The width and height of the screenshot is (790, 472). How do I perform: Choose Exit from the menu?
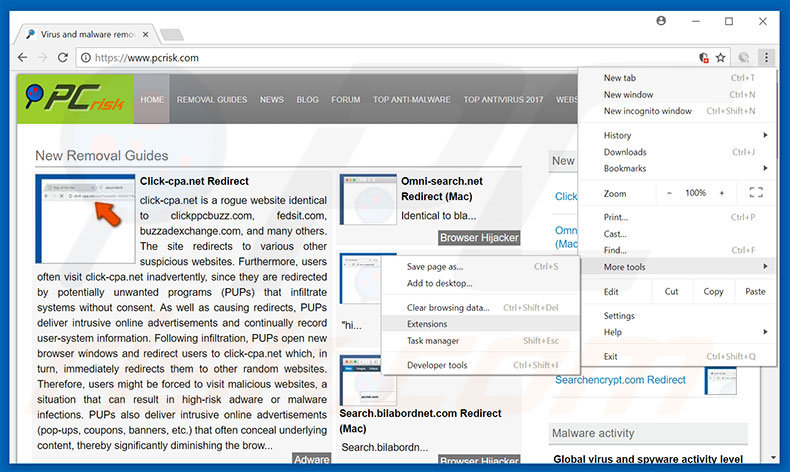677,356
